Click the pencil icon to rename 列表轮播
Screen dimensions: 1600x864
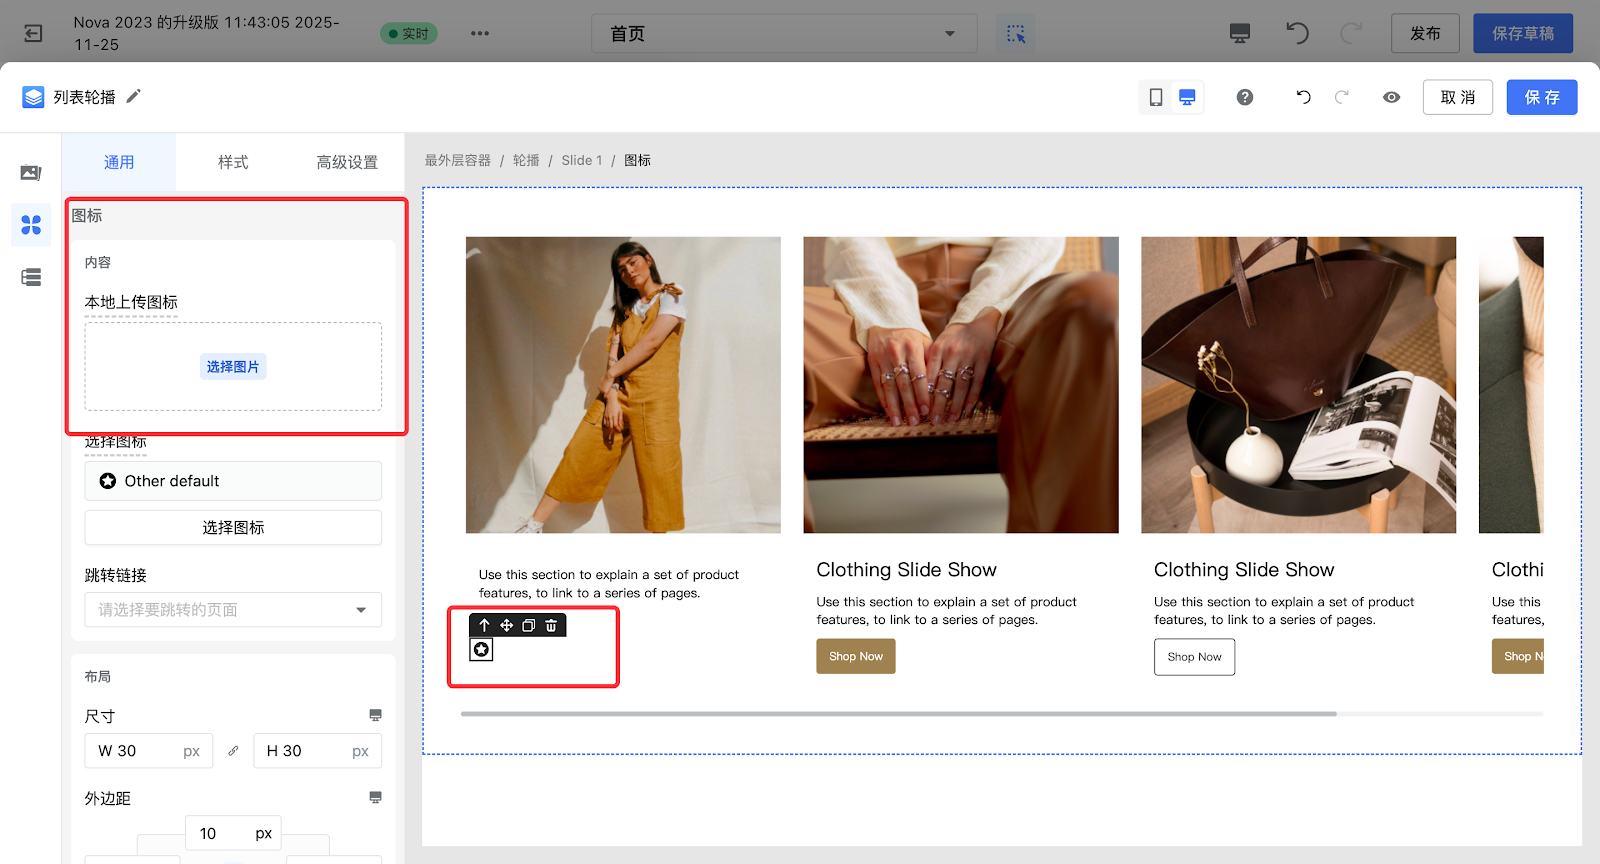(133, 96)
